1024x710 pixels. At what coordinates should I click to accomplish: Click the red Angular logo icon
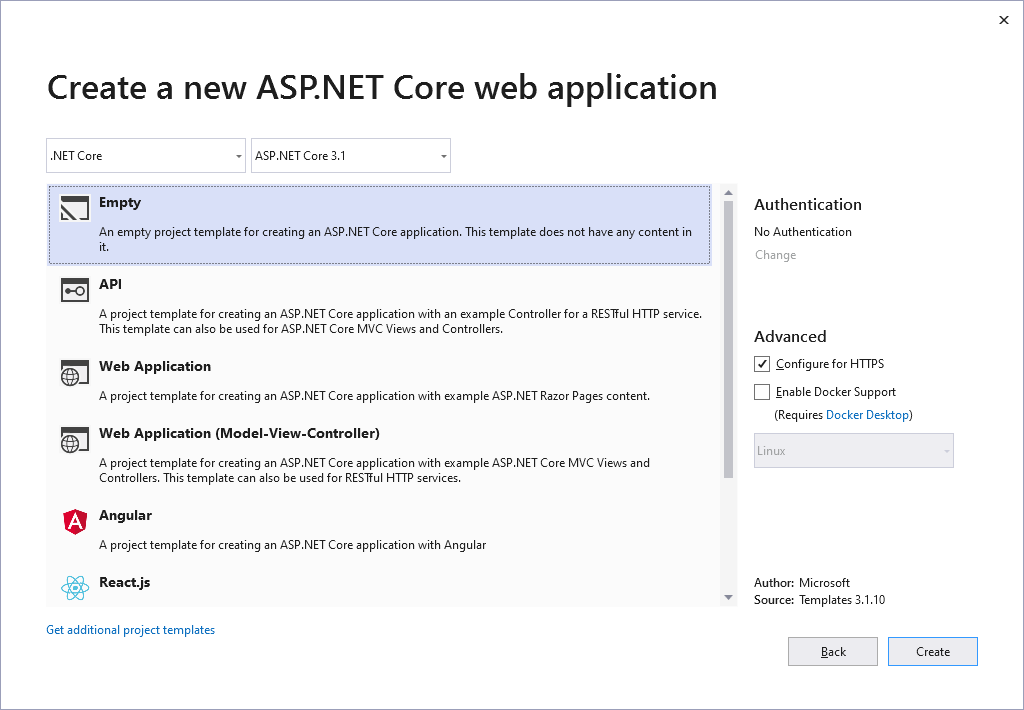[x=75, y=521]
